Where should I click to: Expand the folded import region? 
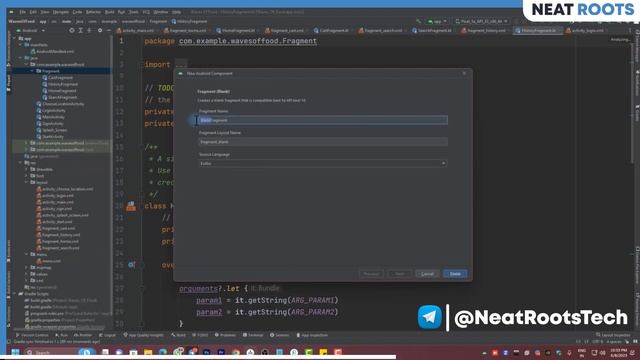[181, 64]
